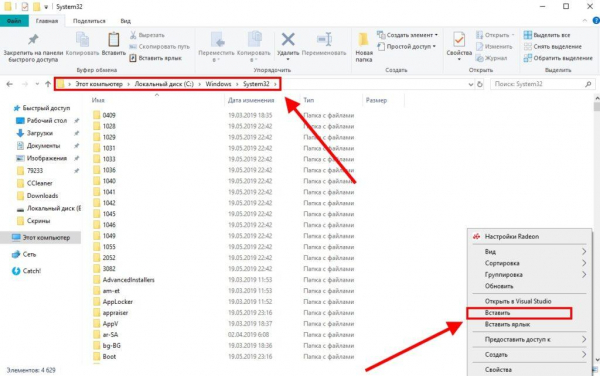Open Свойства in the ribbon
The width and height of the screenshot is (600, 376).
[x=459, y=46]
